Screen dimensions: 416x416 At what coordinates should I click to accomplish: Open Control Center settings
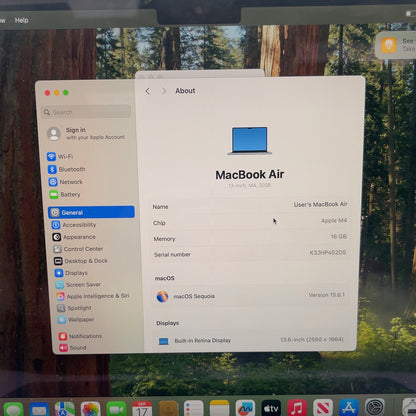(79, 249)
